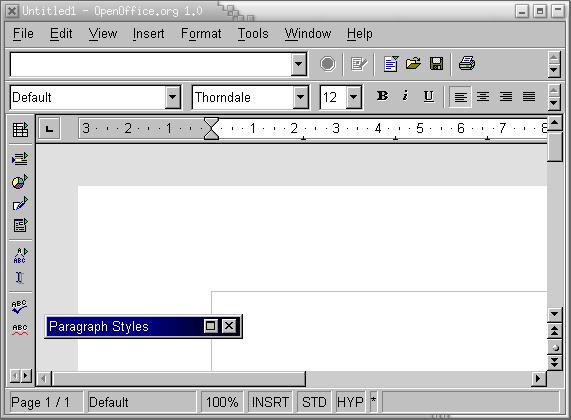The height and width of the screenshot is (420, 571).
Task: Save document with floppy disk icon
Action: pyautogui.click(x=436, y=64)
